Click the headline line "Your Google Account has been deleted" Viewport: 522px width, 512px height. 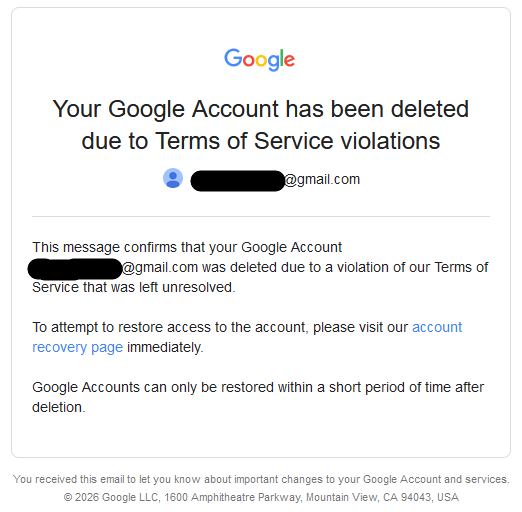[x=261, y=109]
